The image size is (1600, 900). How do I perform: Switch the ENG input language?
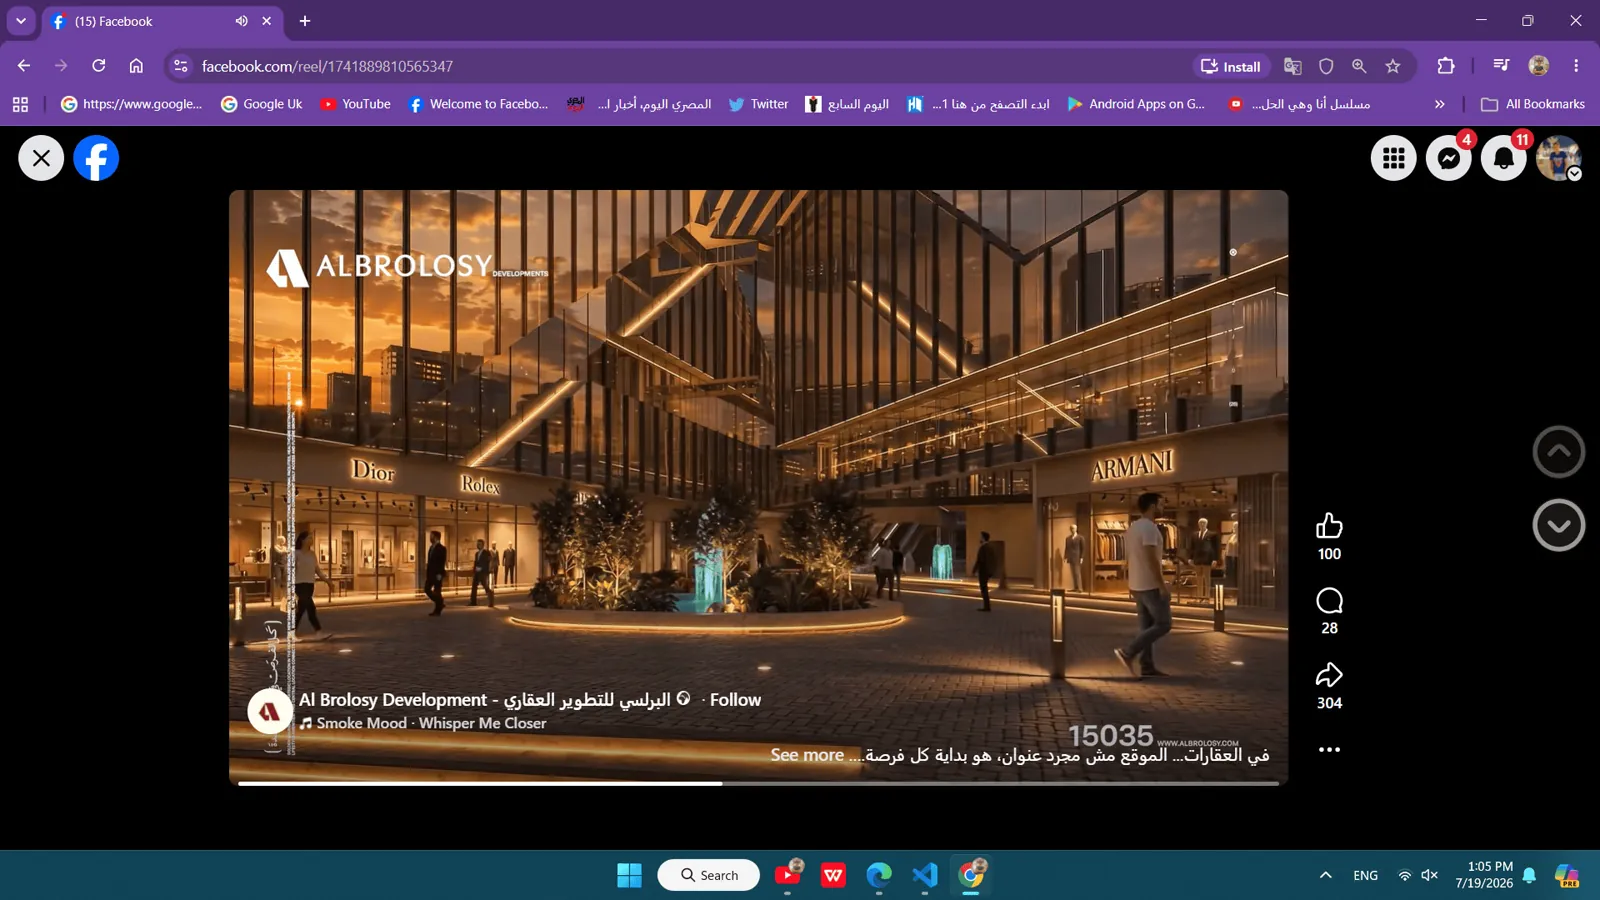[x=1365, y=875]
